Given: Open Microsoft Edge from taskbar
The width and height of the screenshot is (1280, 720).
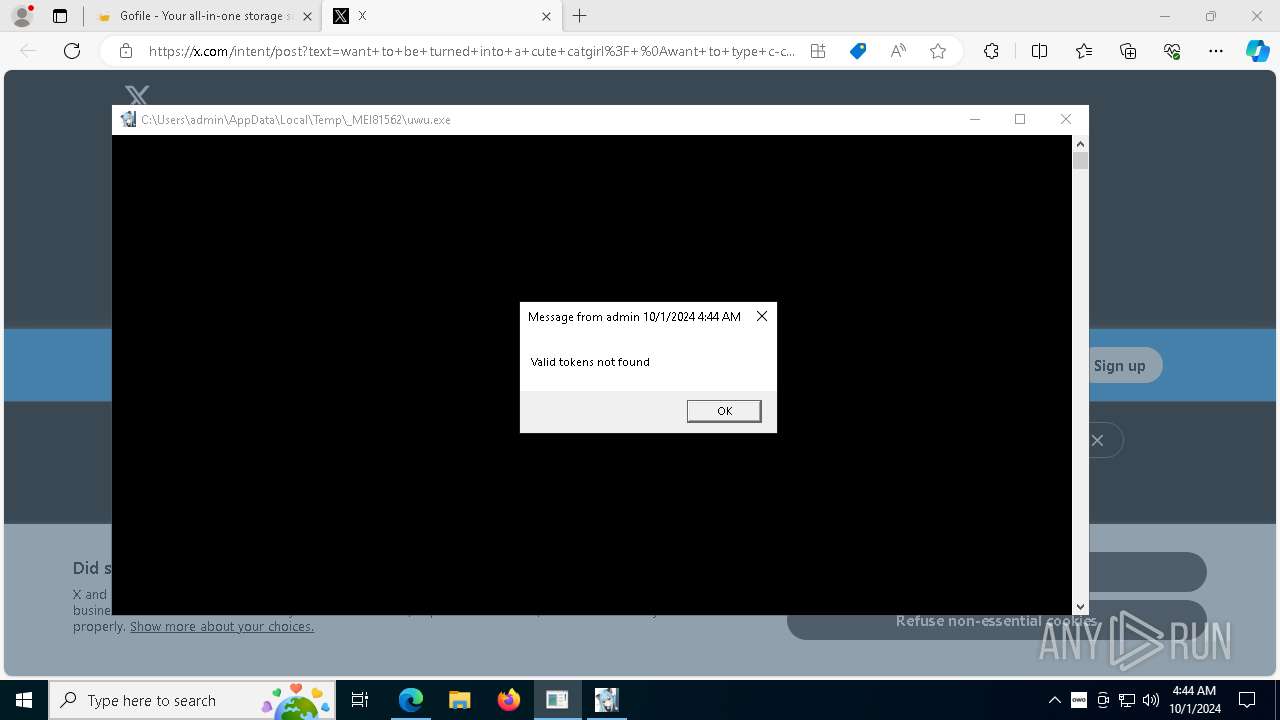Looking at the screenshot, I should point(411,700).
